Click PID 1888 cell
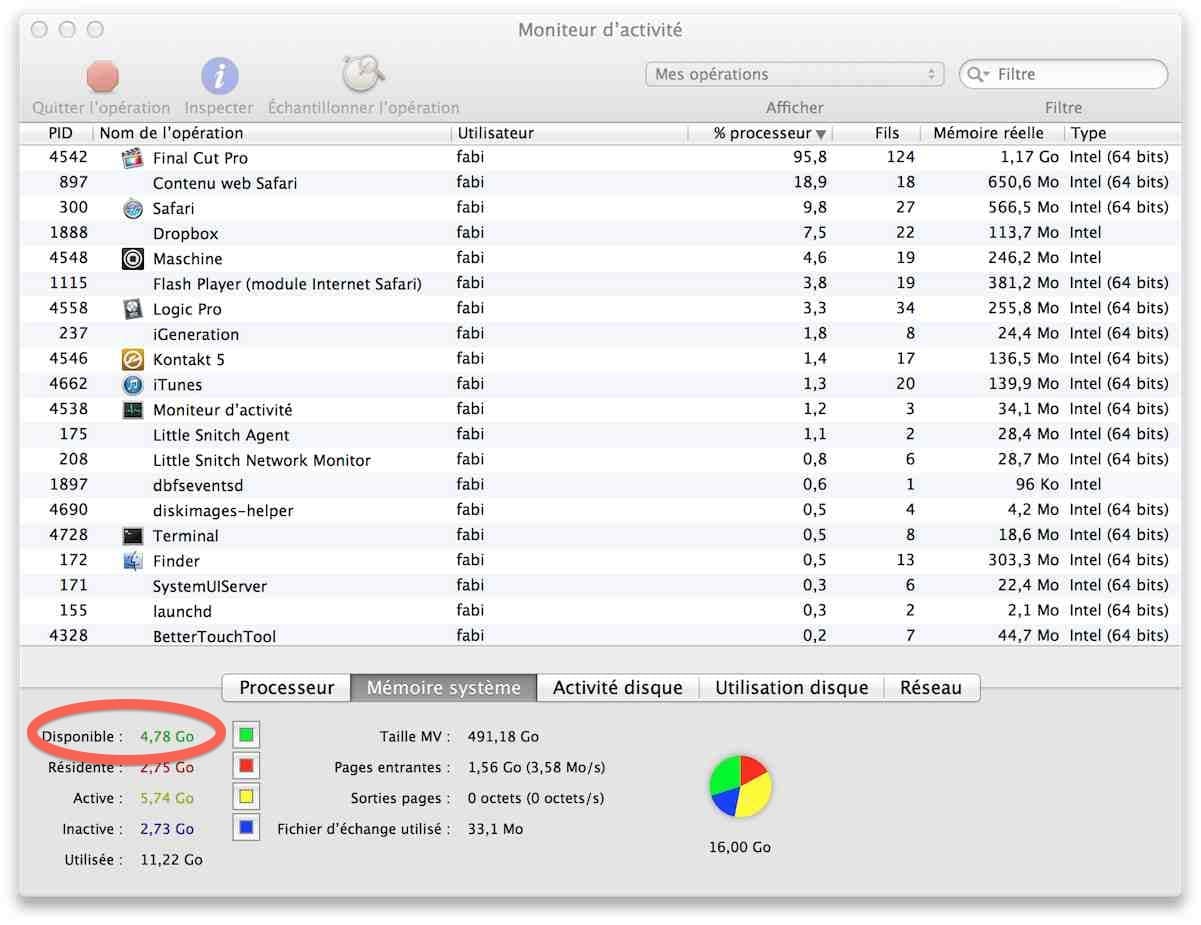Image resolution: width=1201 pixels, height=925 pixels. [x=68, y=233]
